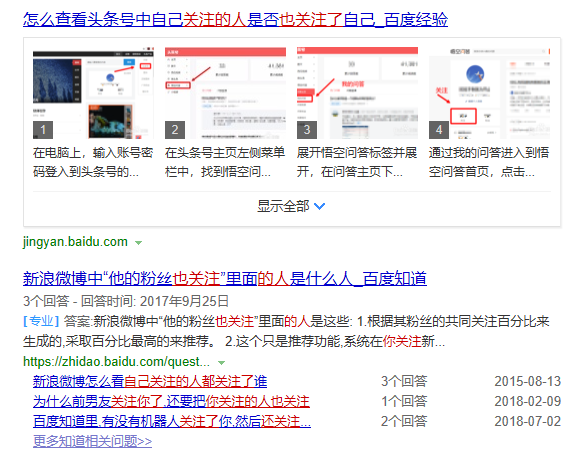The image size is (579, 453).
Task: Open 新浪微博中他的粉丝也关注 百度知道 result
Action: pos(225,279)
